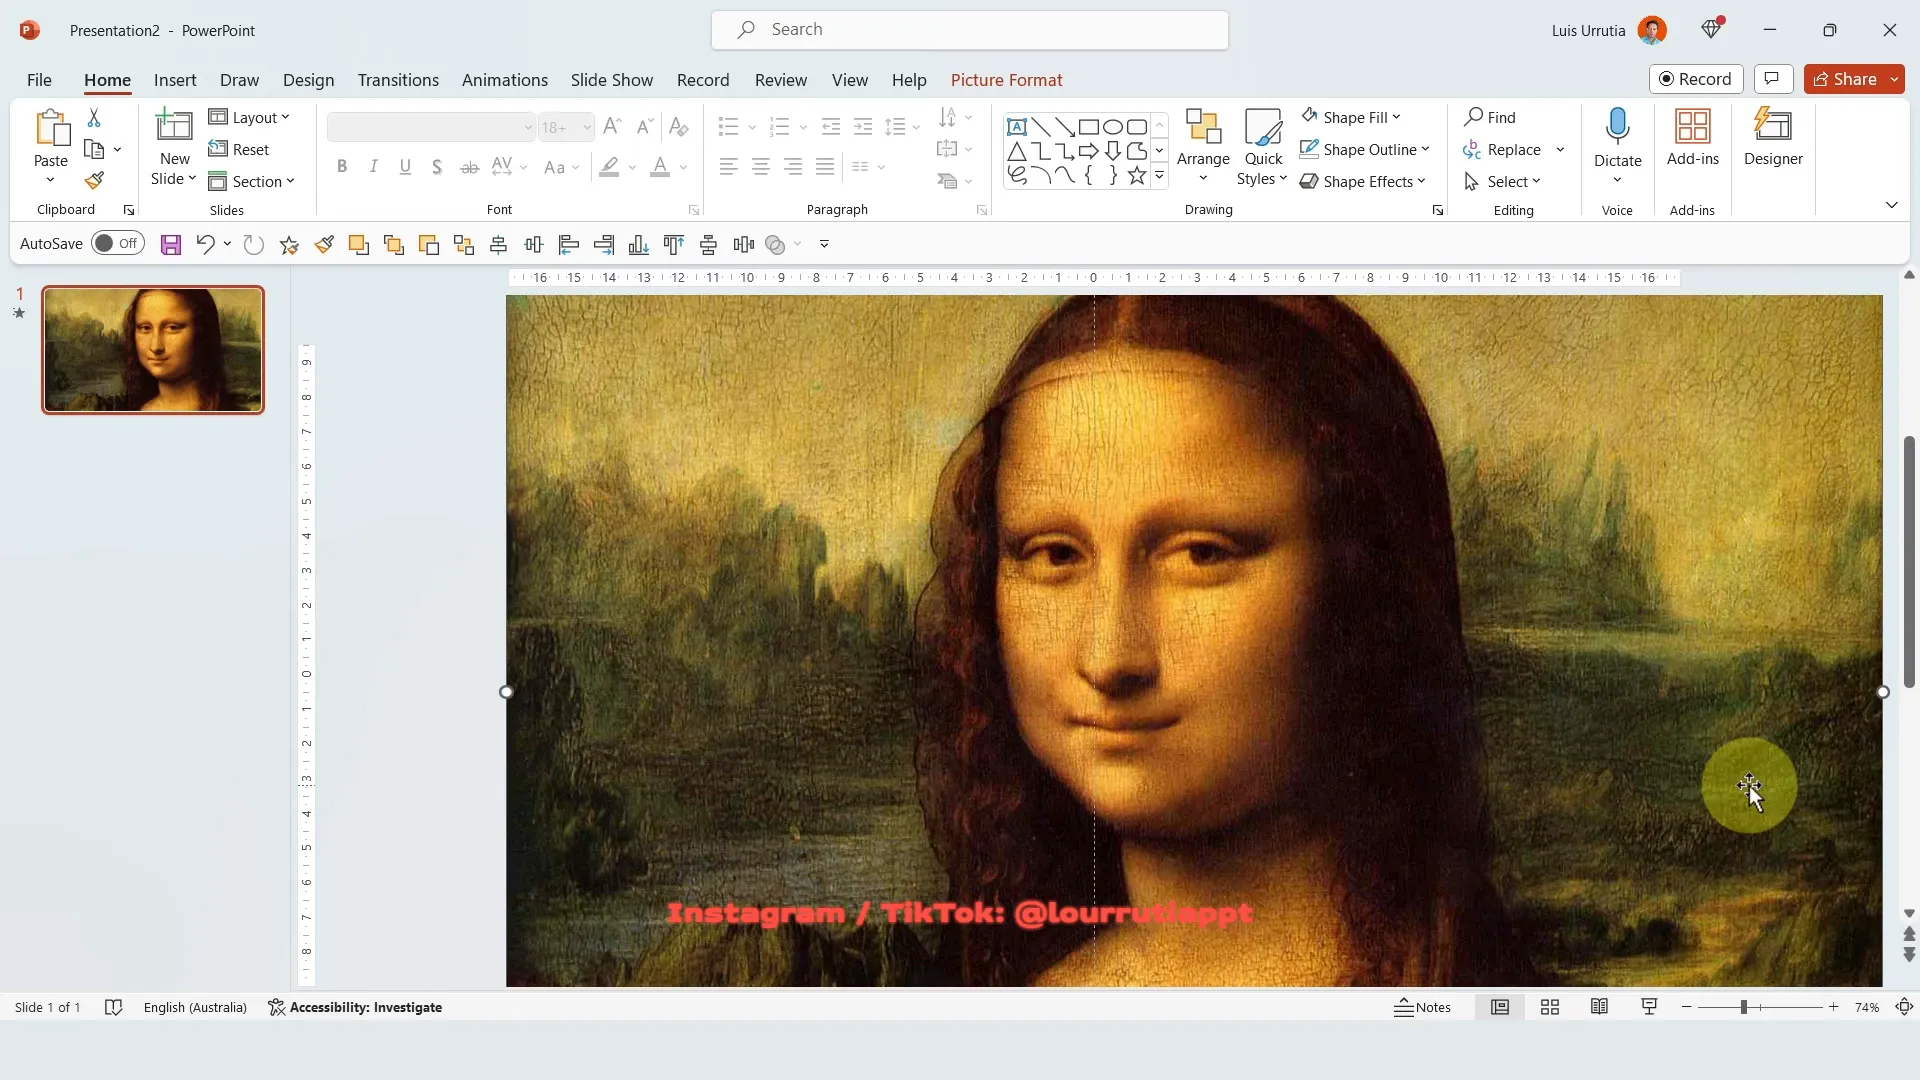This screenshot has height=1080, width=1920.
Task: Select the Text Box shape in gallery
Action: [1017, 127]
